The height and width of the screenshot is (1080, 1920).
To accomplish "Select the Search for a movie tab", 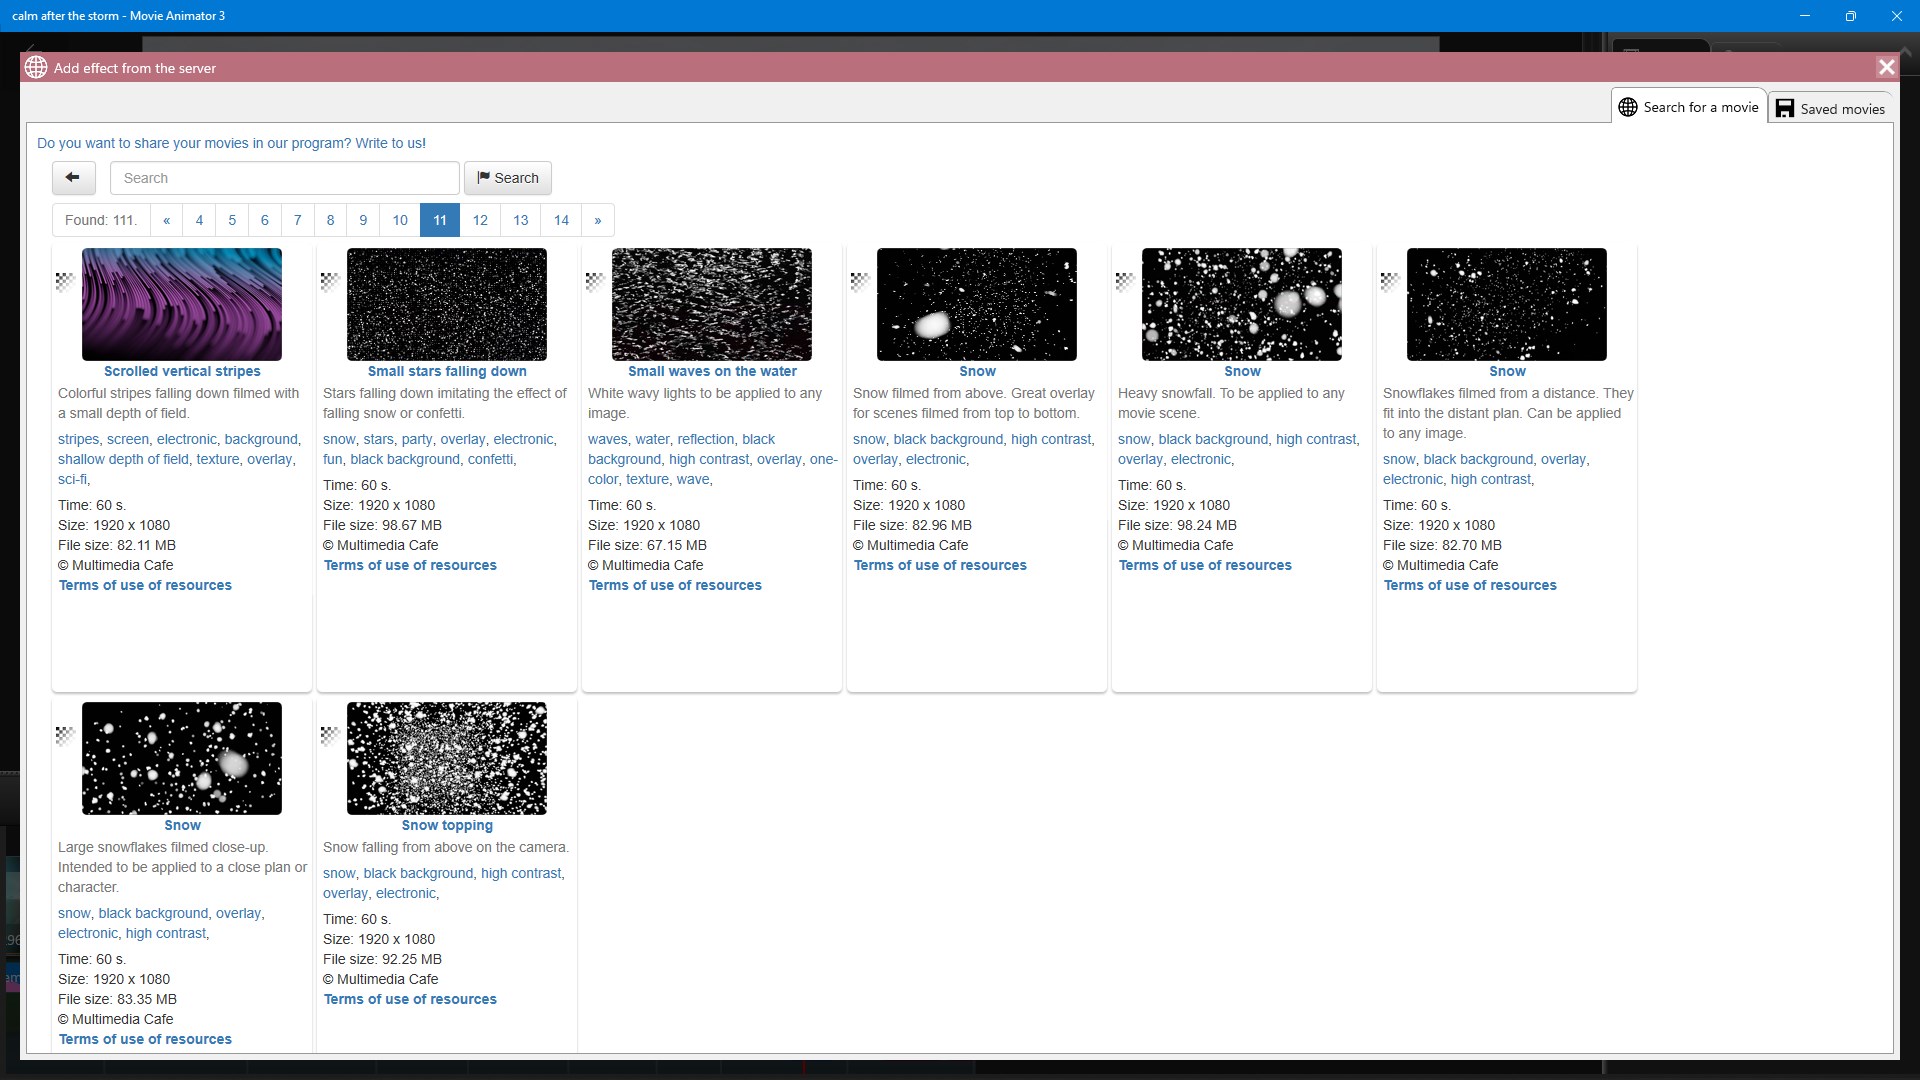I will [x=1700, y=106].
